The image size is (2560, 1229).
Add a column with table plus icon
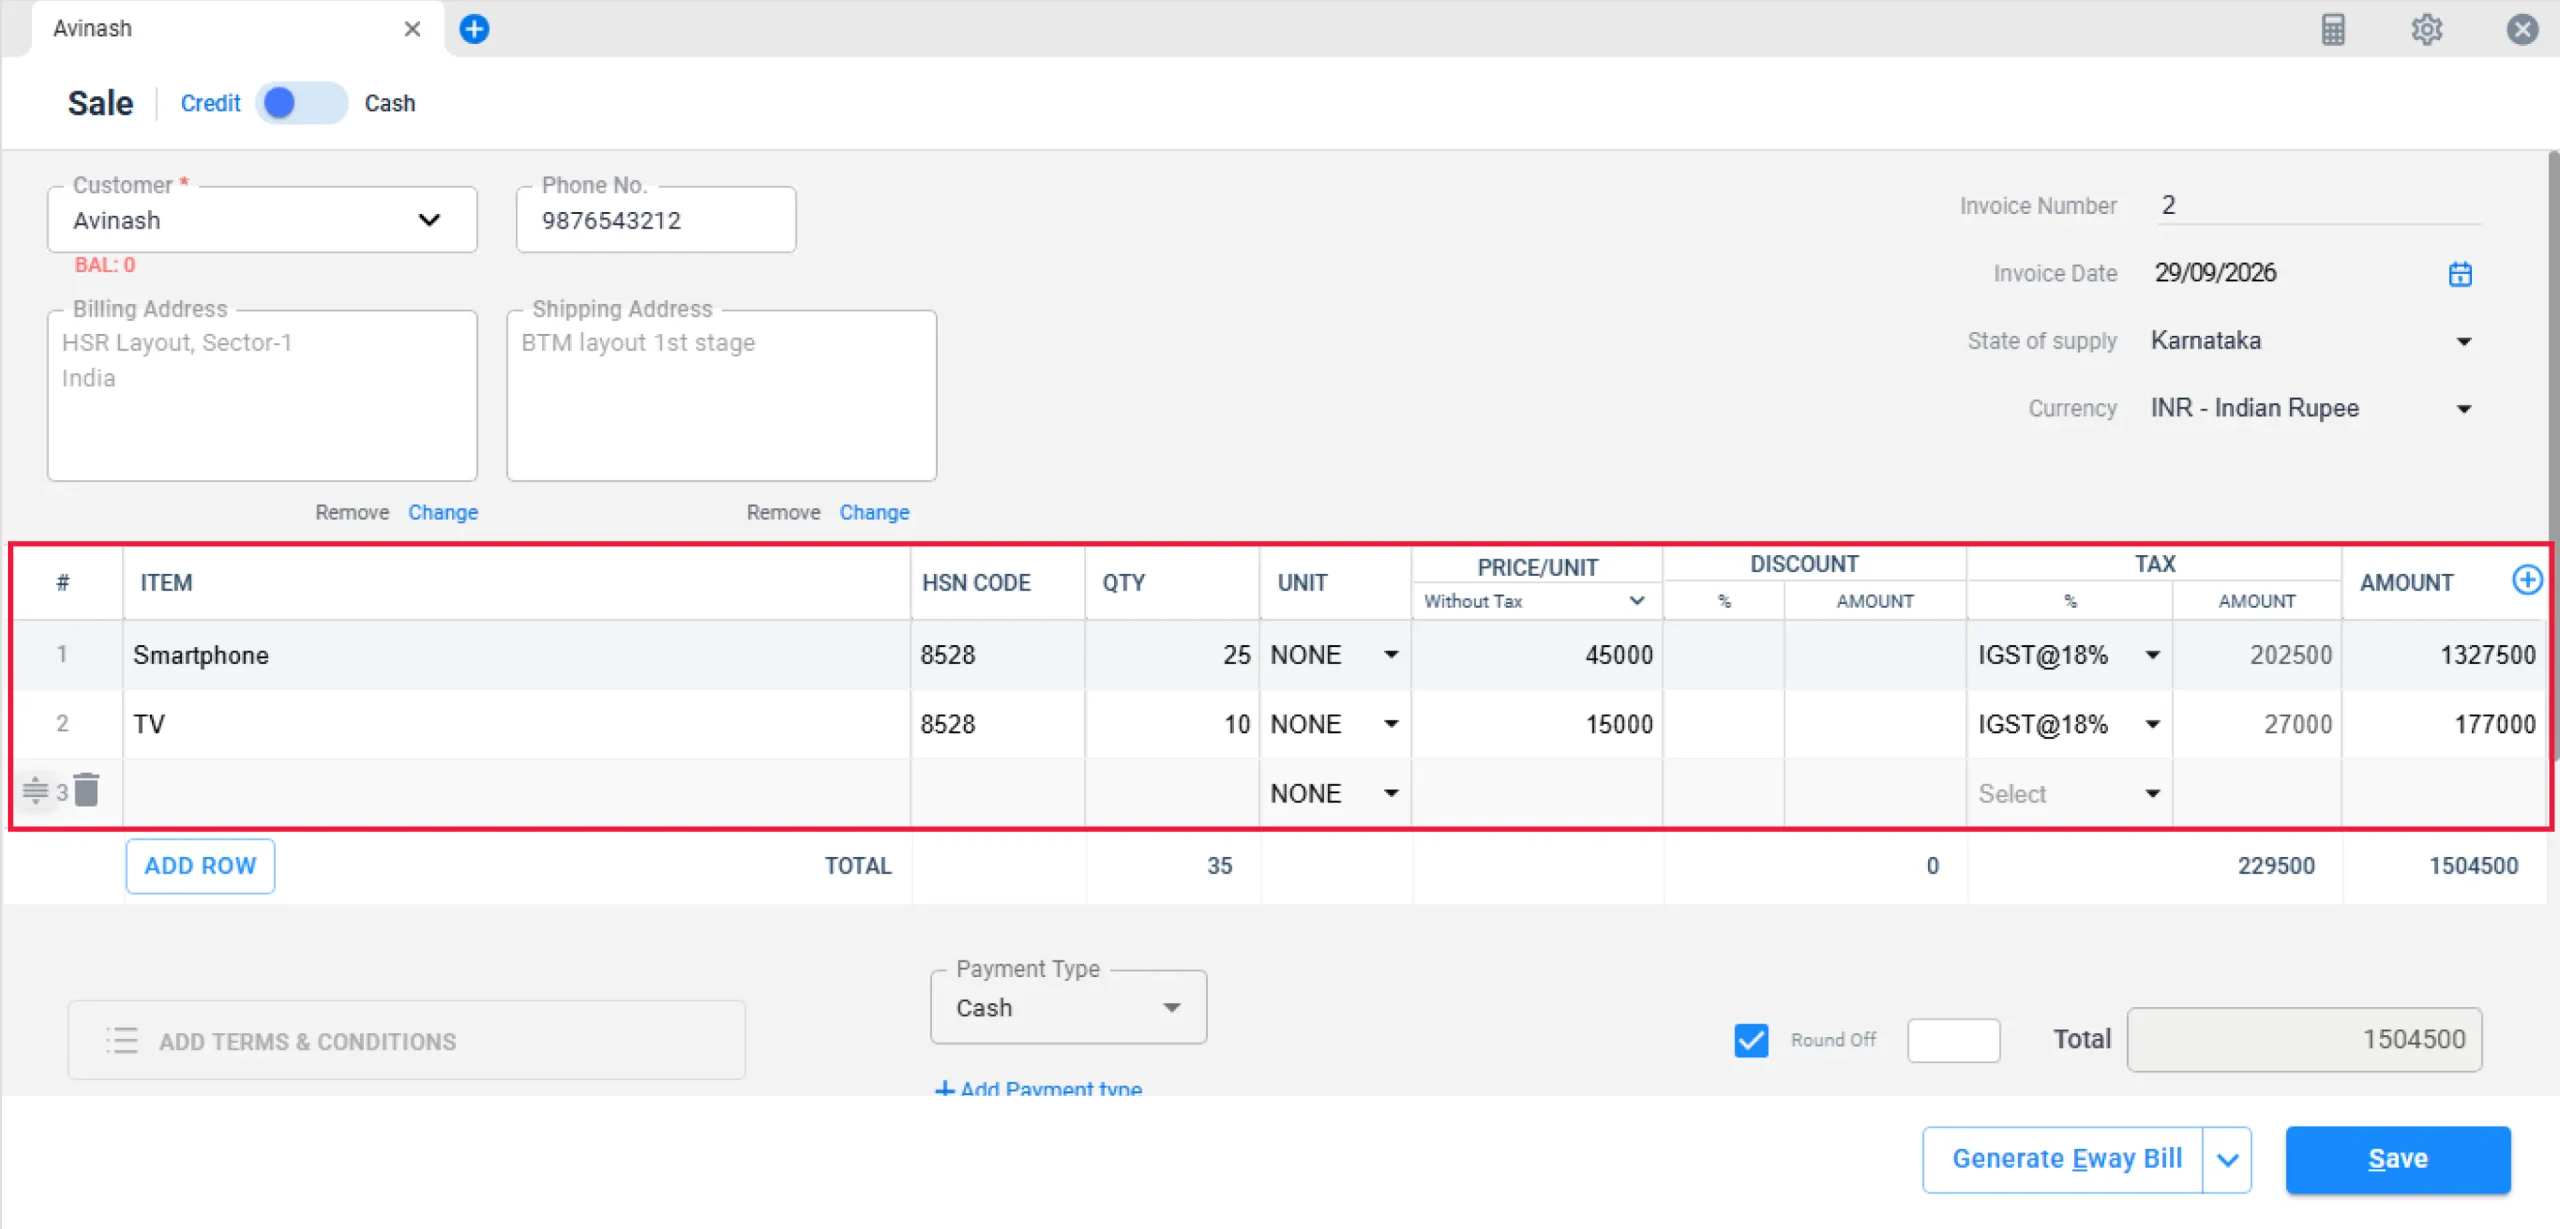point(2527,580)
